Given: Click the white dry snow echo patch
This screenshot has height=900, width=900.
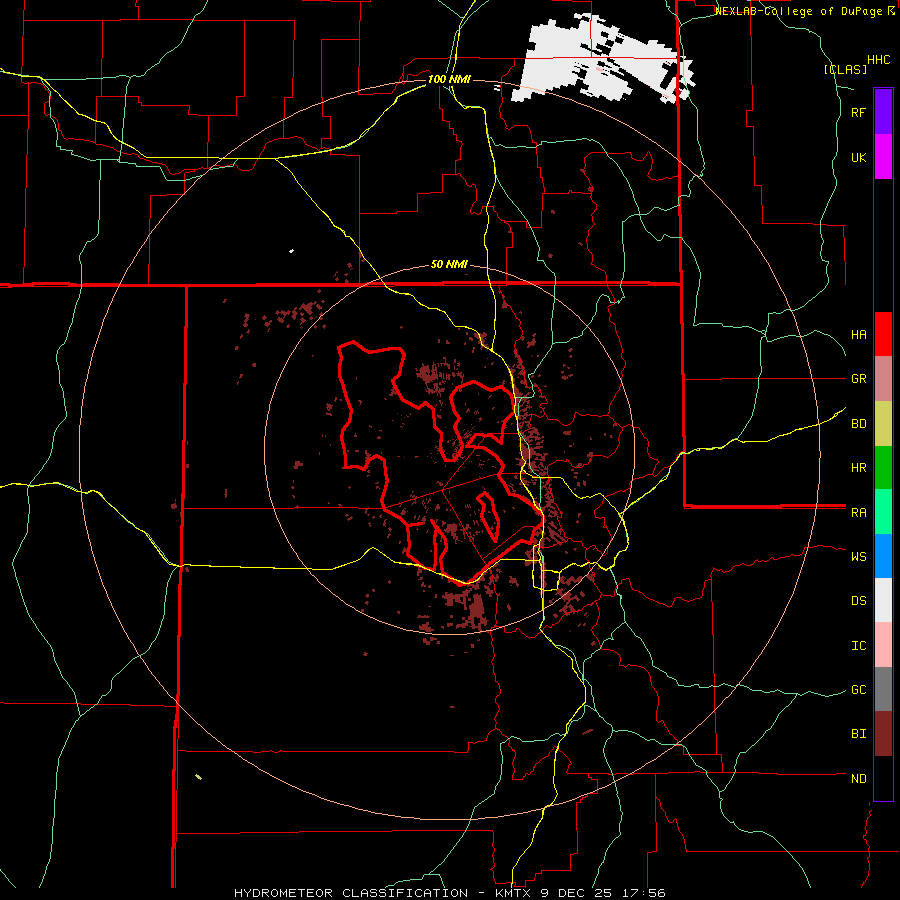Looking at the screenshot, I should coord(603,60).
